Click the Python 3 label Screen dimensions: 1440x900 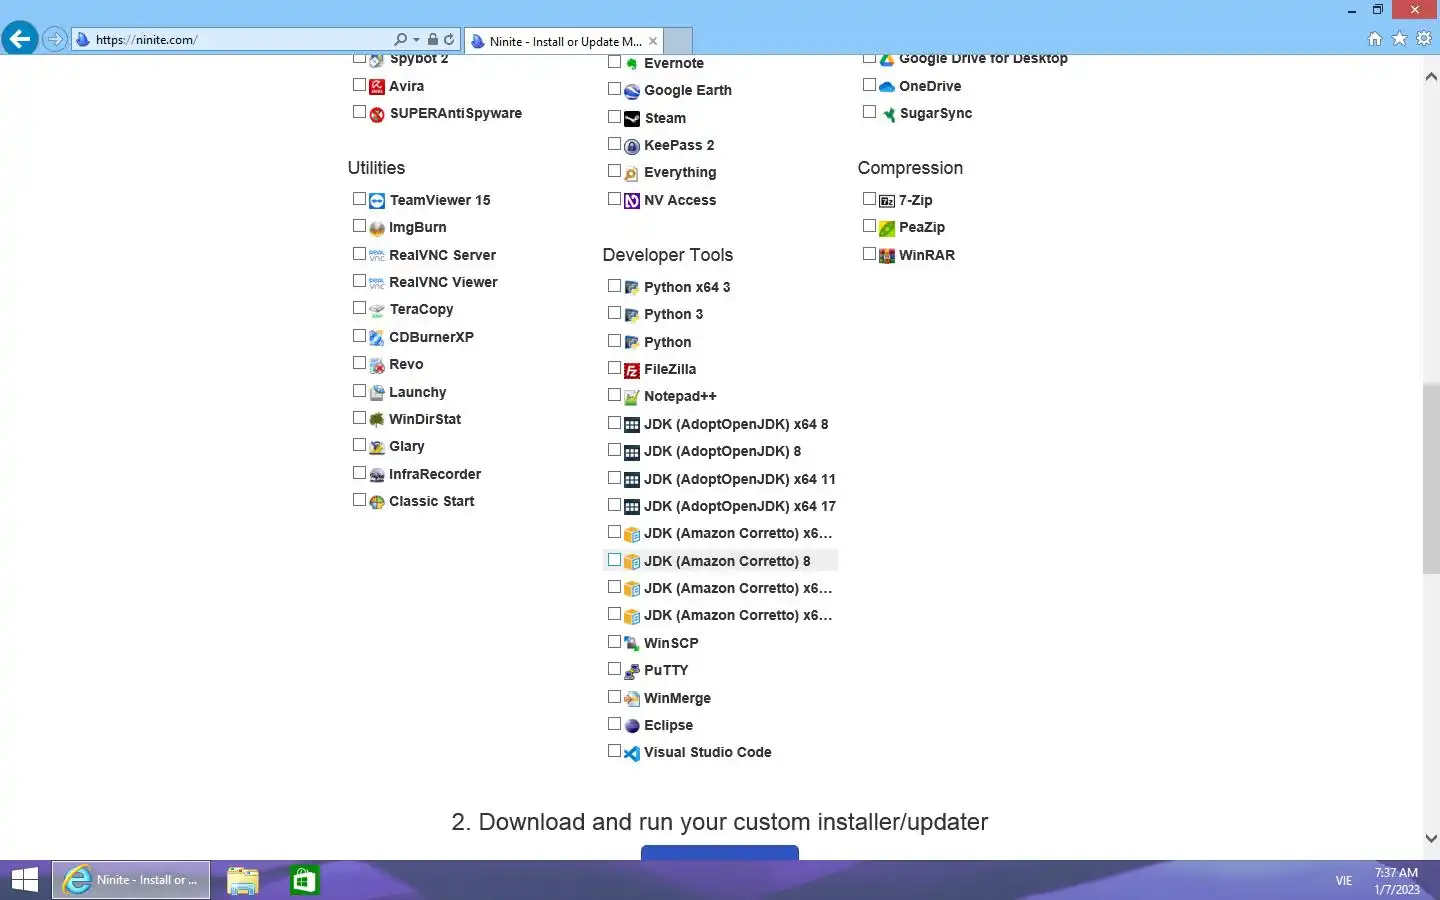click(x=673, y=314)
